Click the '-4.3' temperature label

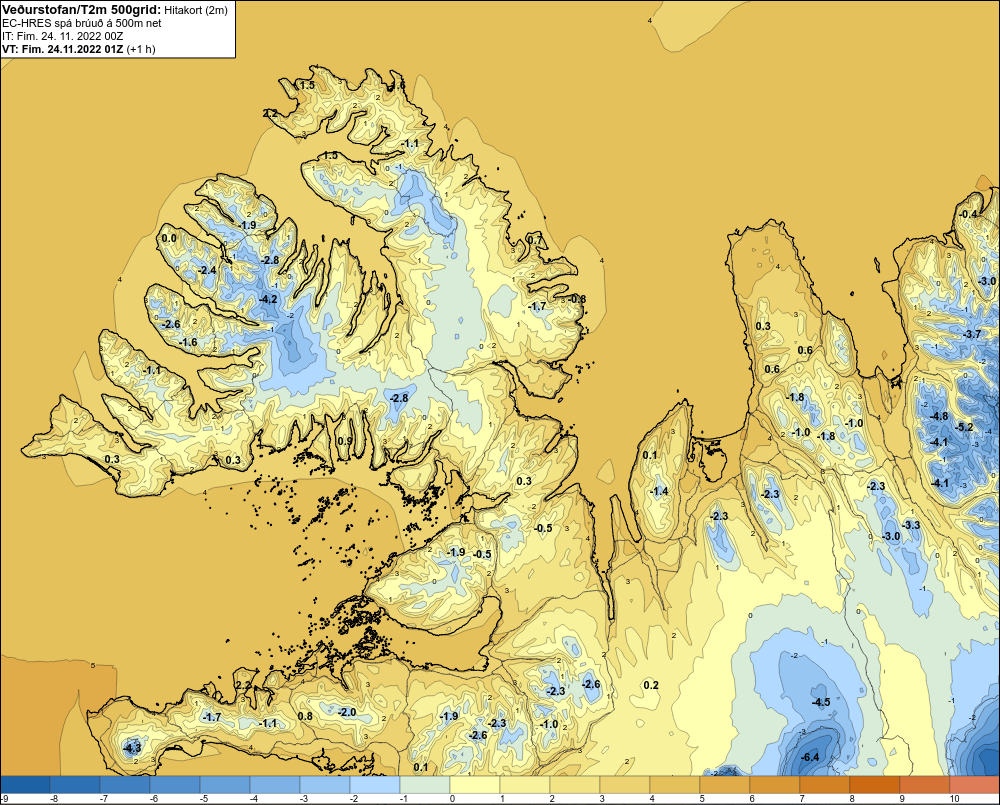pyautogui.click(x=132, y=747)
